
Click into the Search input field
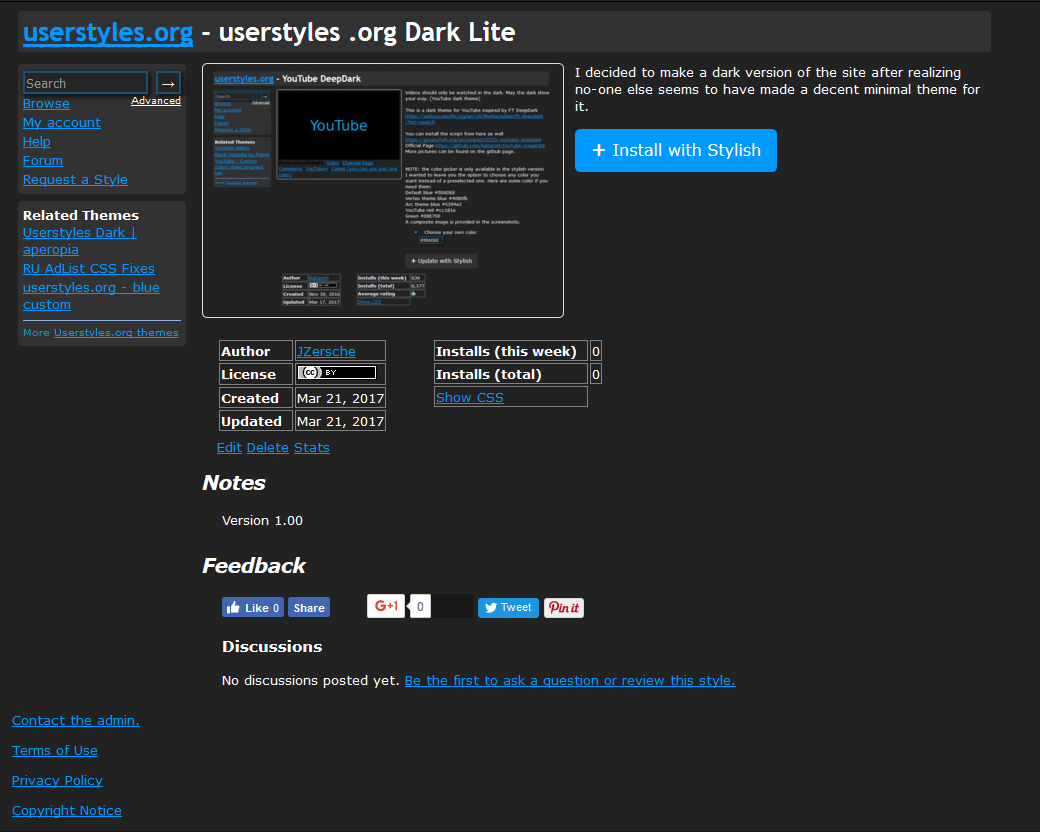86,83
